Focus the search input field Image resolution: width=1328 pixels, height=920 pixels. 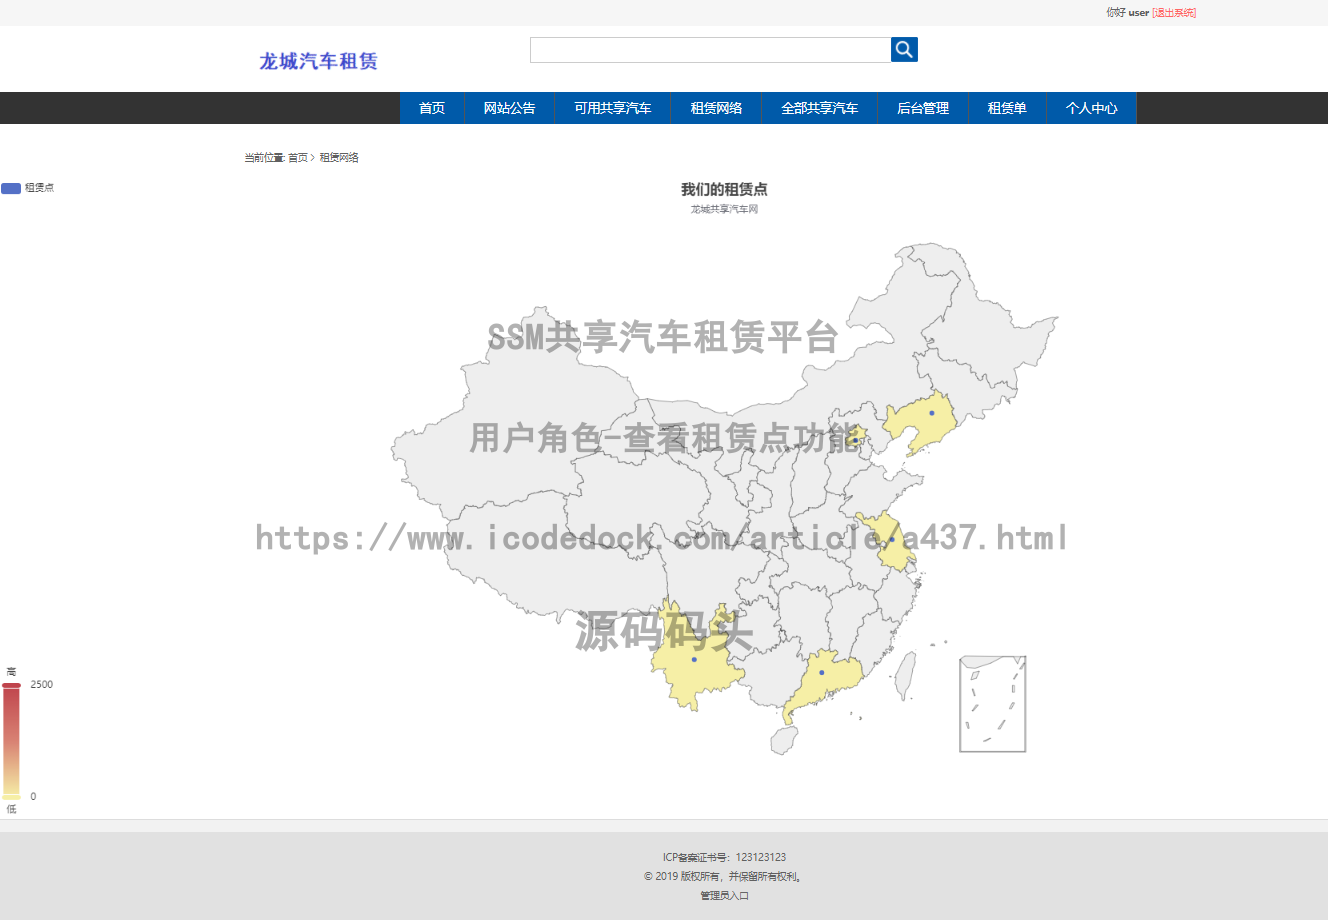710,50
